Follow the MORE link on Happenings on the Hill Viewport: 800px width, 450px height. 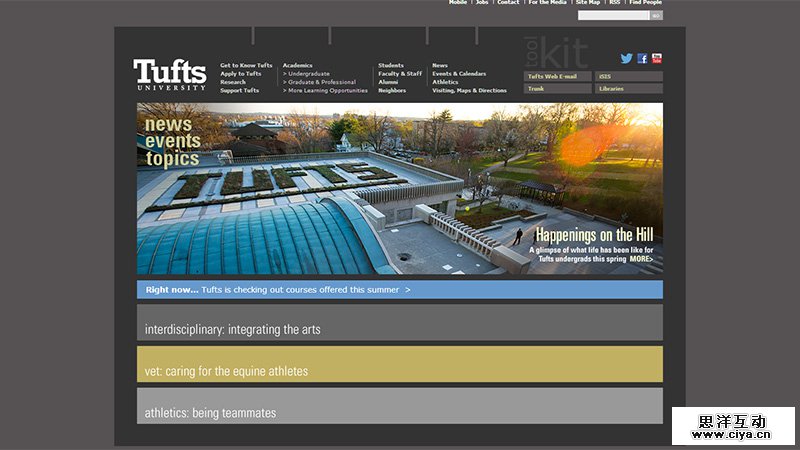tap(642, 259)
